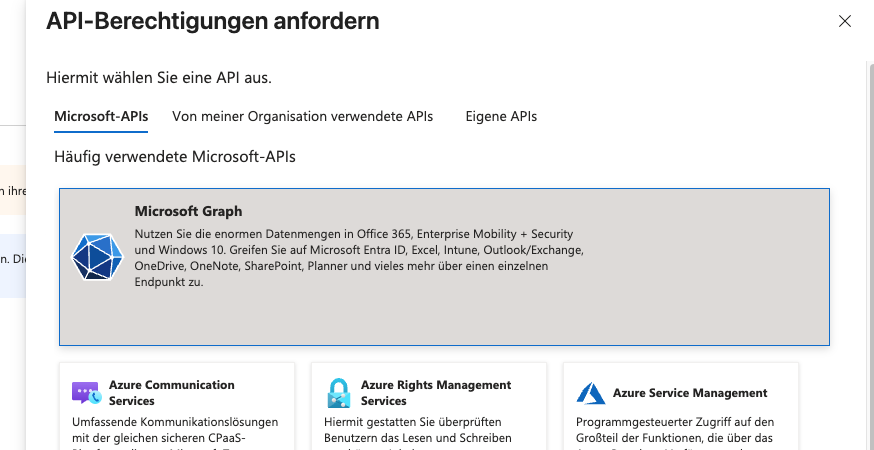Click the Azure Communication Services chat icon
The height and width of the screenshot is (450, 874).
pyautogui.click(x=86, y=392)
